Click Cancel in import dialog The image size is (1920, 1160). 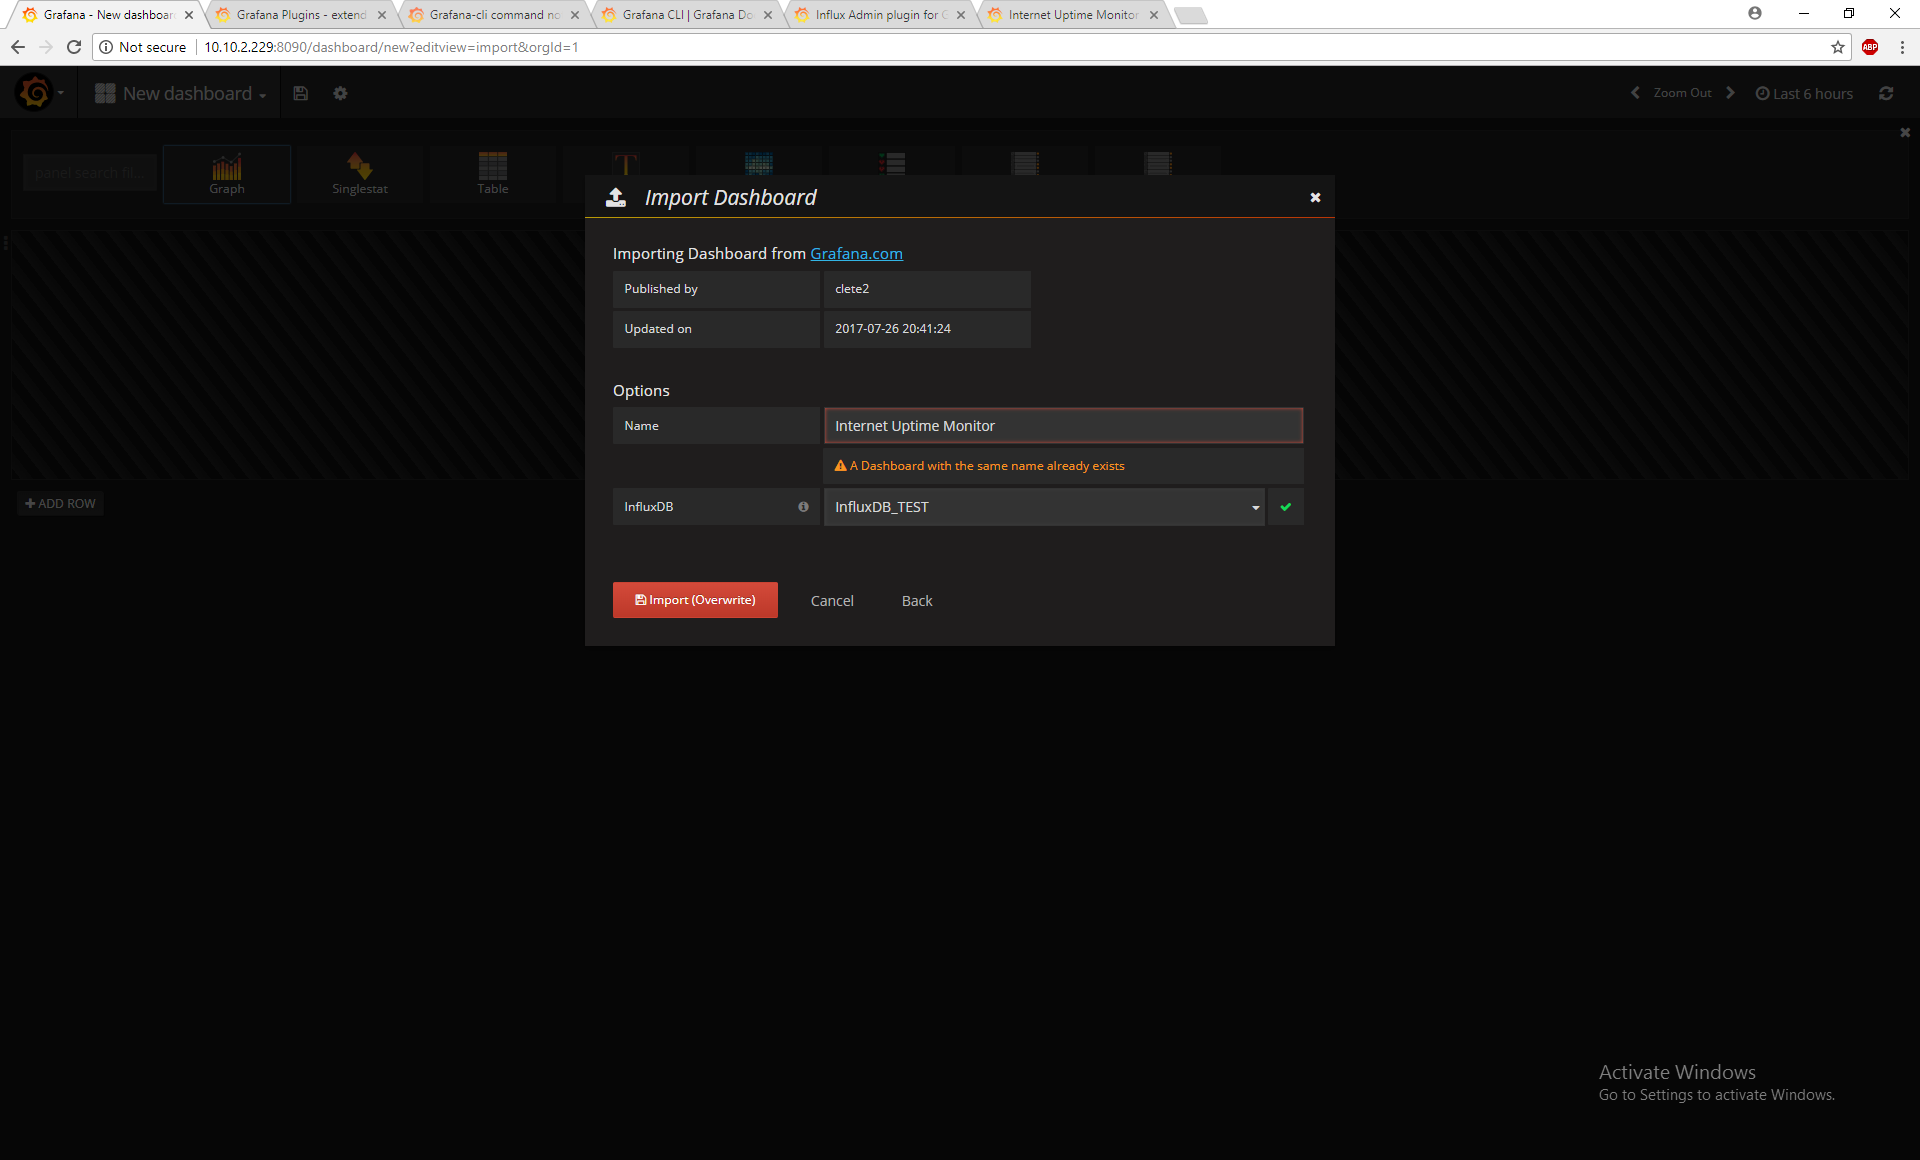(x=832, y=601)
